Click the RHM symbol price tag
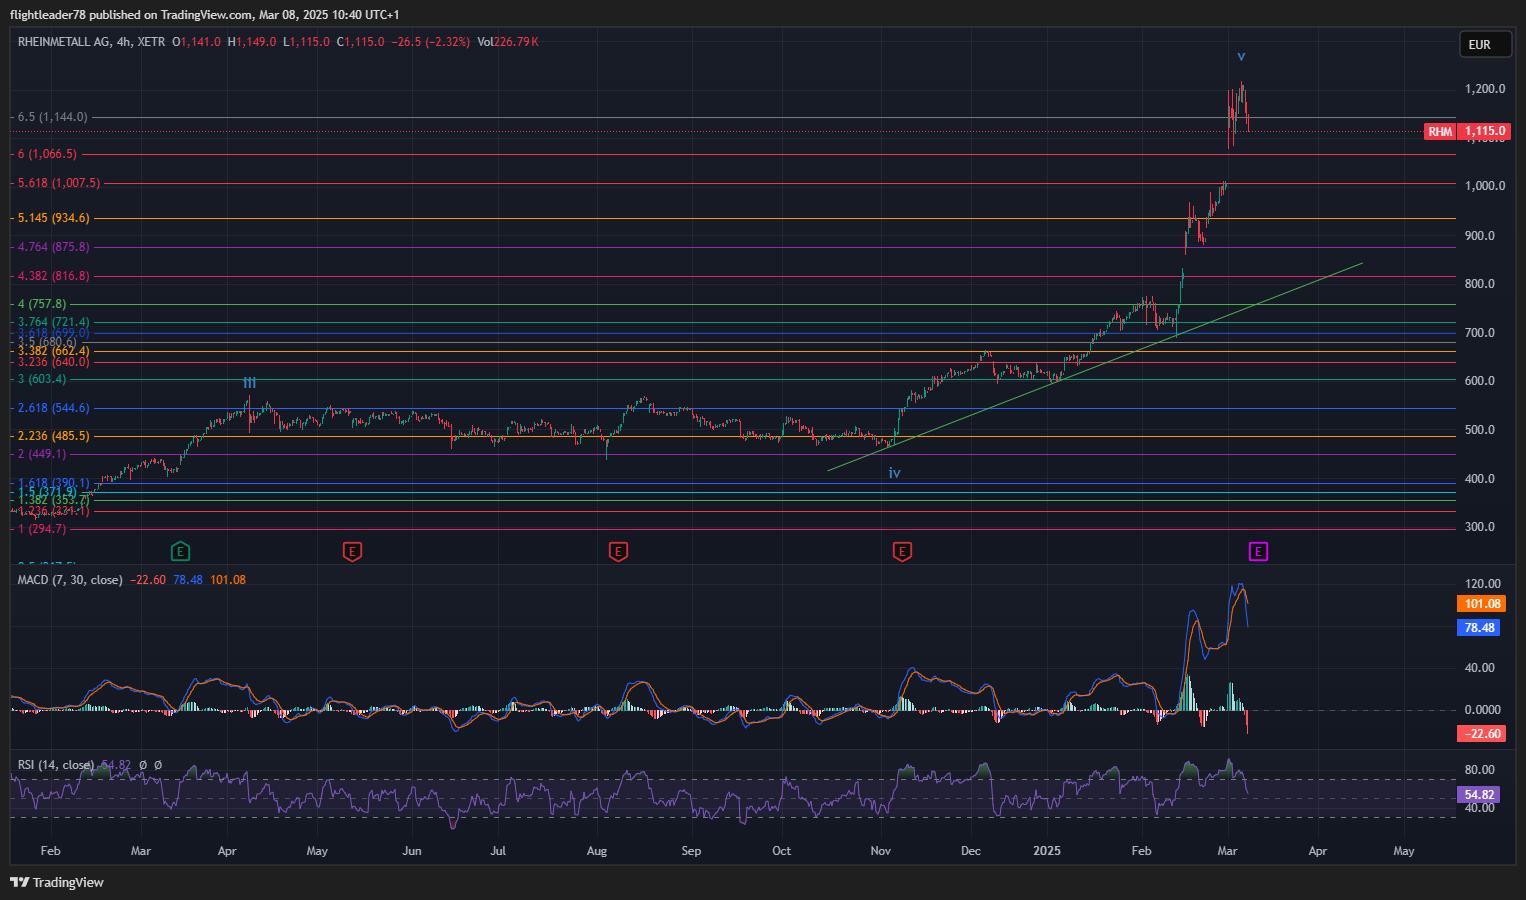Image resolution: width=1526 pixels, height=900 pixels. (1440, 131)
